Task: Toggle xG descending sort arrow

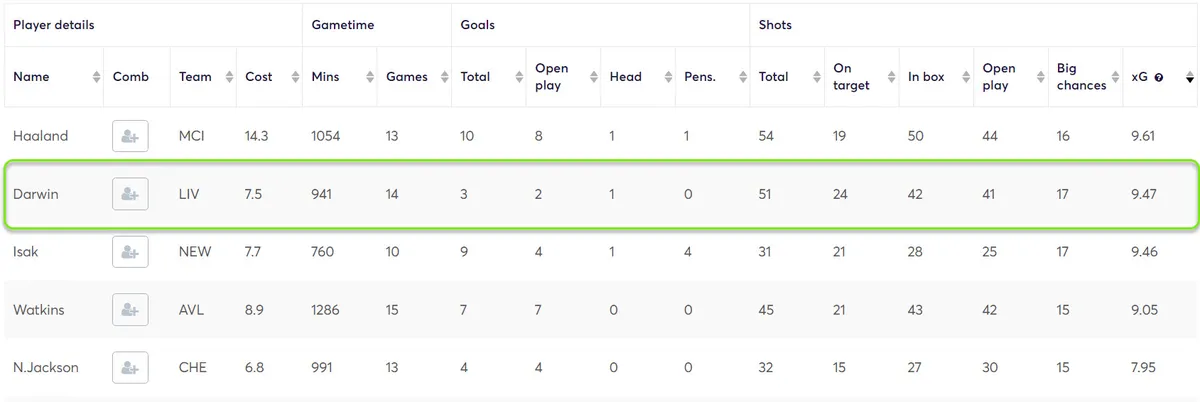Action: 1189,77
